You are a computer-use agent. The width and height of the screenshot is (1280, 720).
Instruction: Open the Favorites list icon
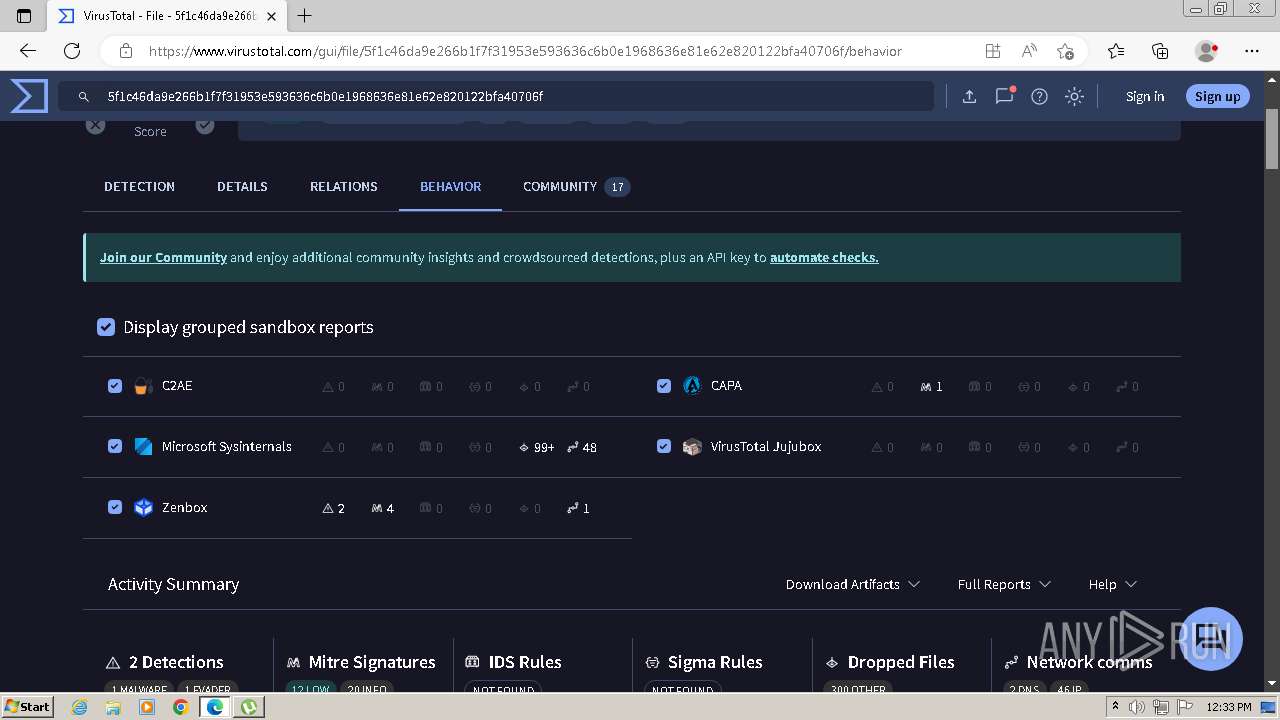tap(1116, 50)
